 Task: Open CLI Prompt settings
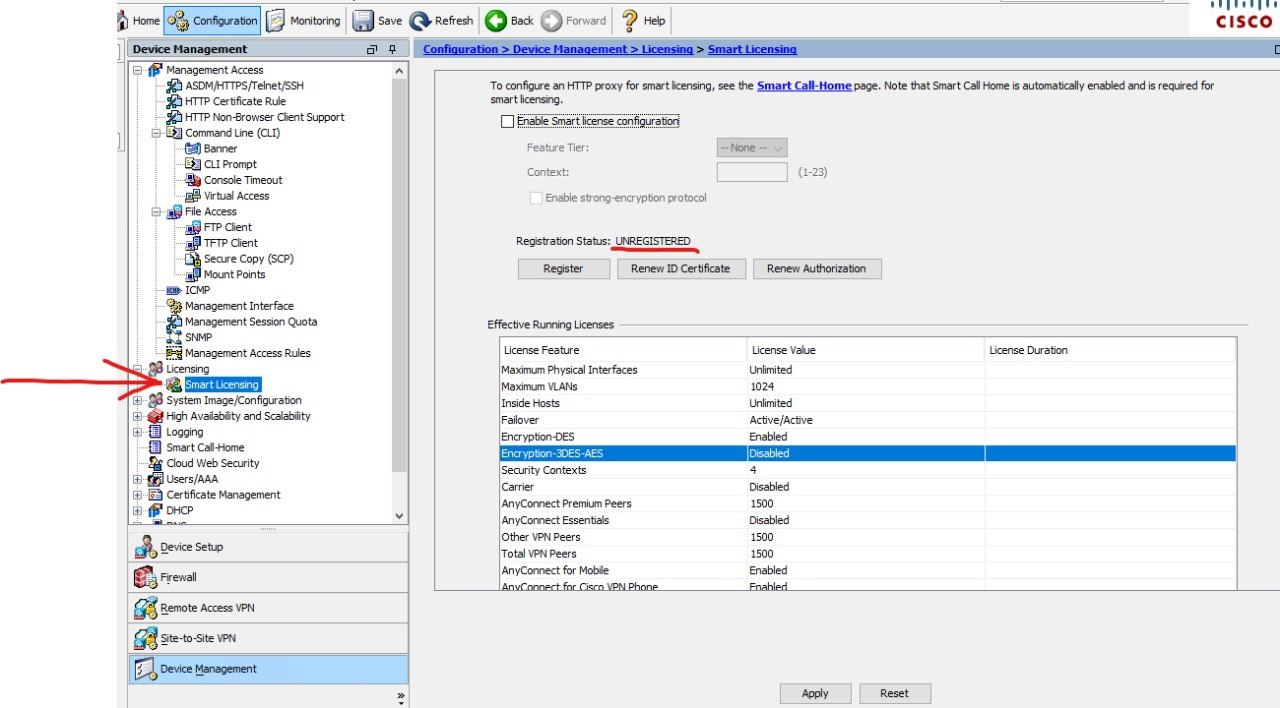coord(230,164)
